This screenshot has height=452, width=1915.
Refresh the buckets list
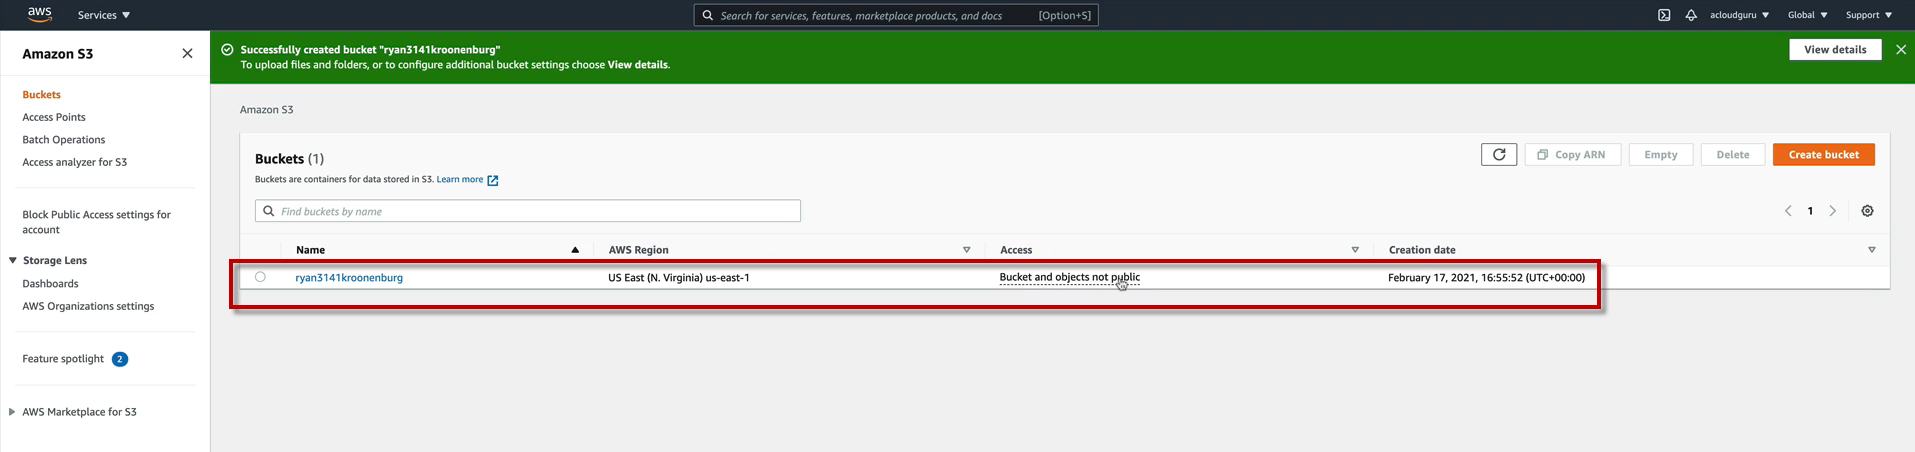pos(1498,155)
